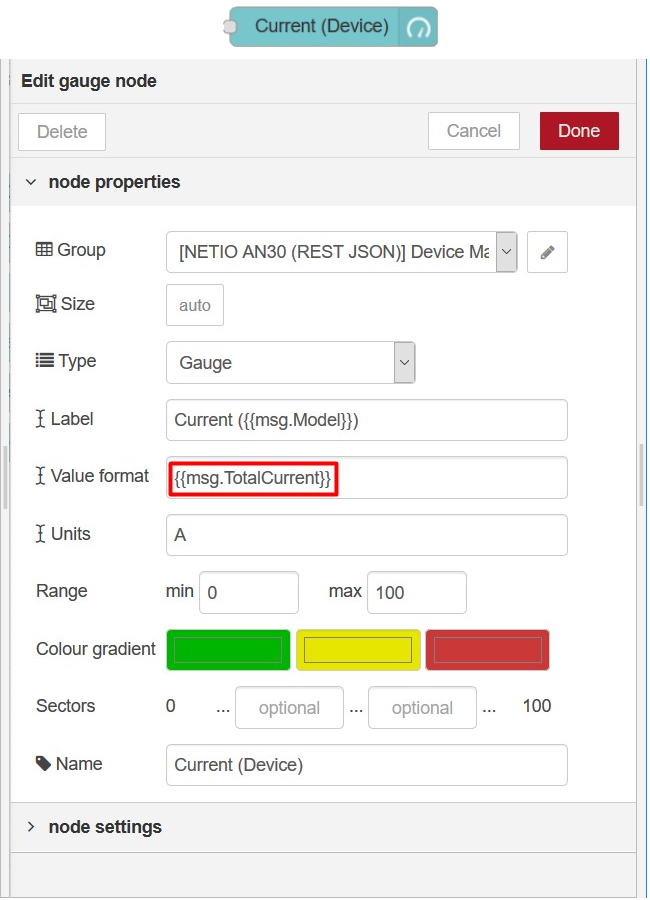The image size is (650, 900).
Task: Pick the red colour gradient swatch
Action: click(x=487, y=650)
